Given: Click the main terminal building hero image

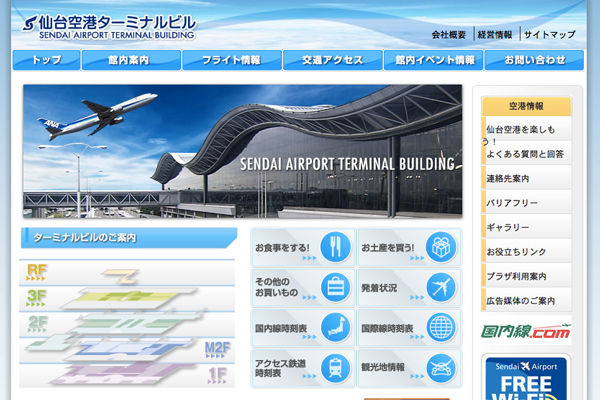Looking at the screenshot, I should click(243, 151).
